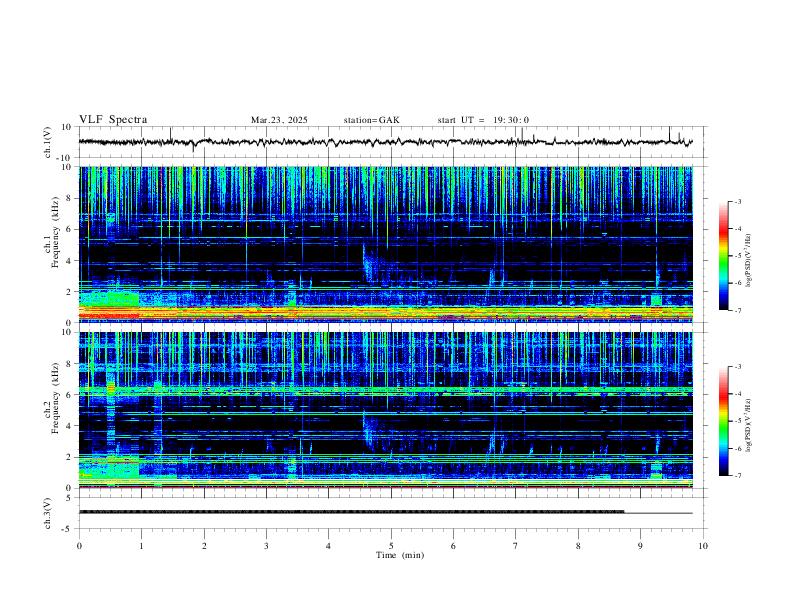Select the ch.2 "Frequency (kHz)" axis label
This screenshot has width=792, height=612.
56,398
